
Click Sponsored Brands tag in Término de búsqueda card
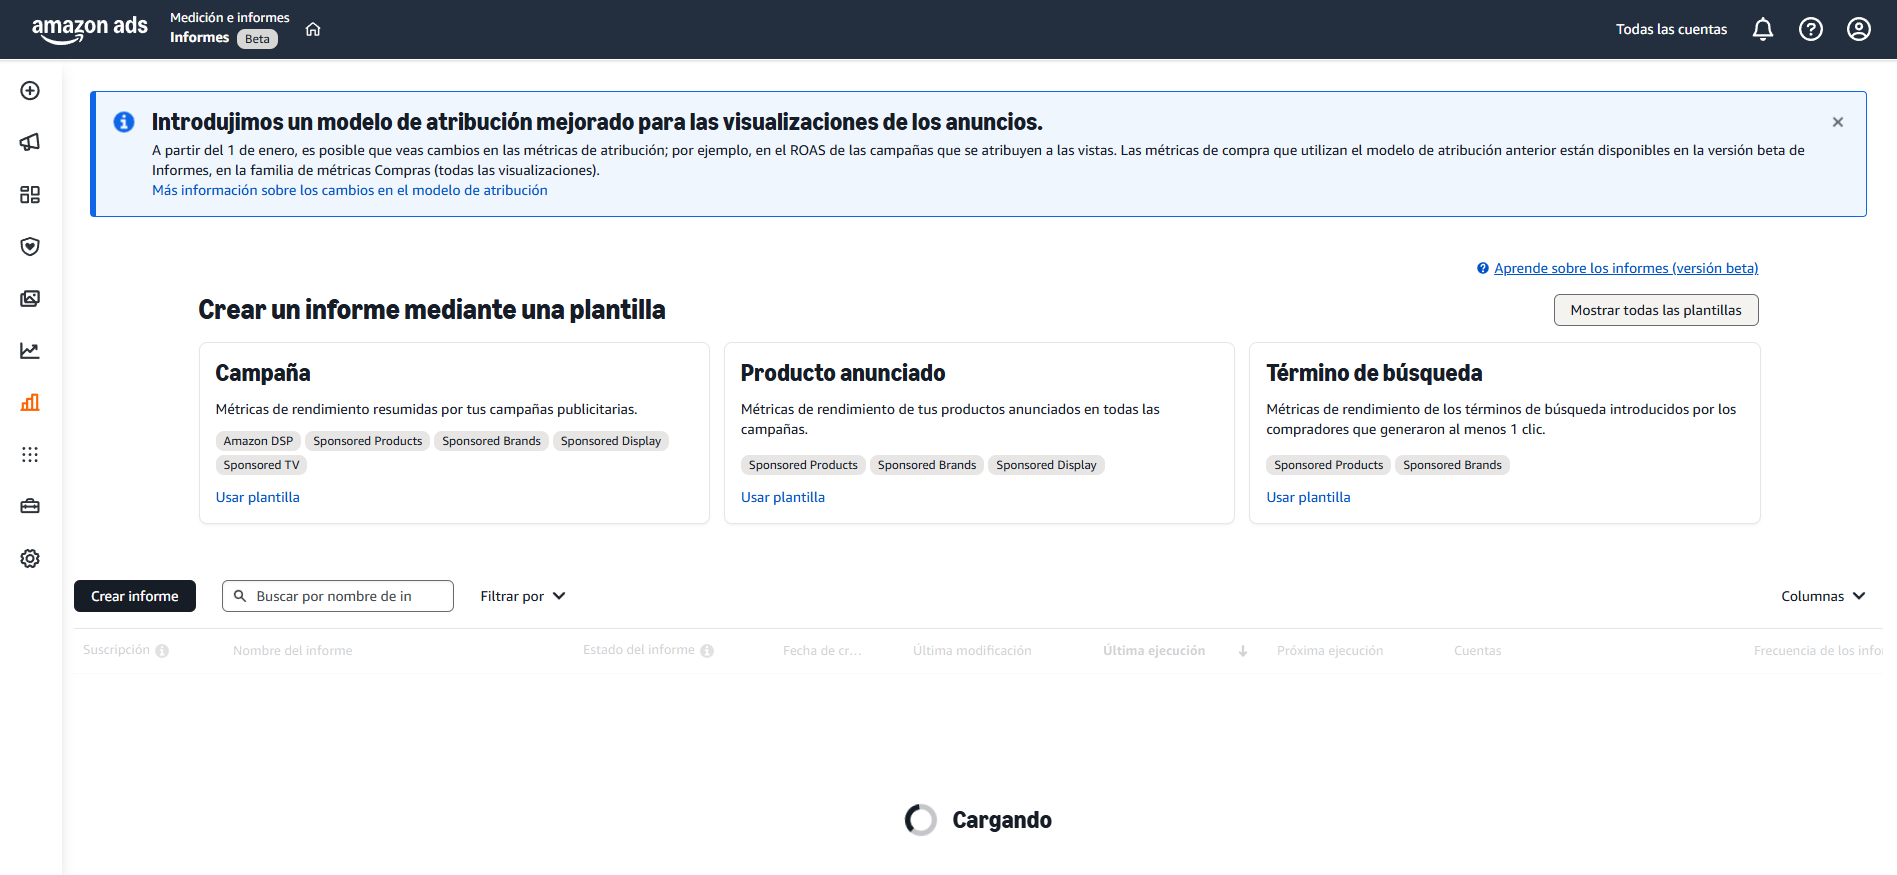(x=1452, y=465)
